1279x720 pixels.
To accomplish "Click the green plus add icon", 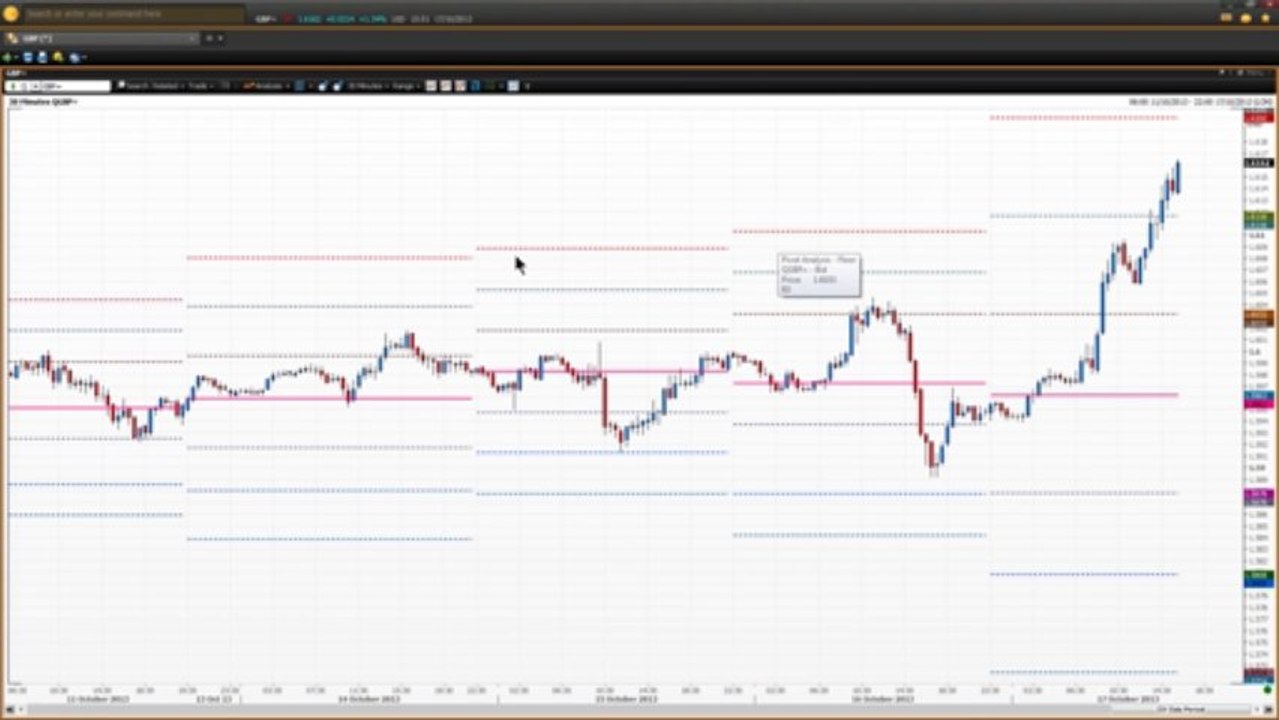I will (x=8, y=57).
